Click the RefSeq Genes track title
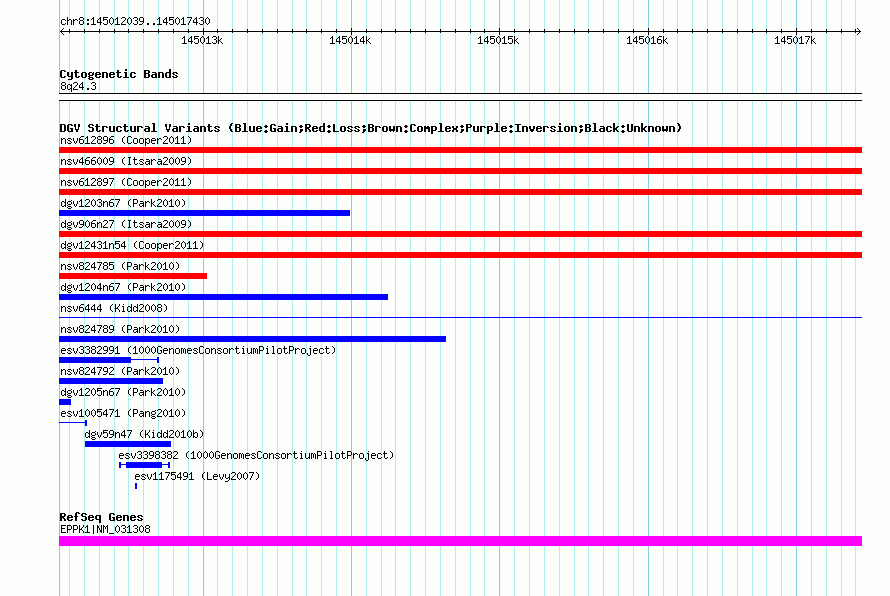Viewport: 890px width, 596px height. 101,517
